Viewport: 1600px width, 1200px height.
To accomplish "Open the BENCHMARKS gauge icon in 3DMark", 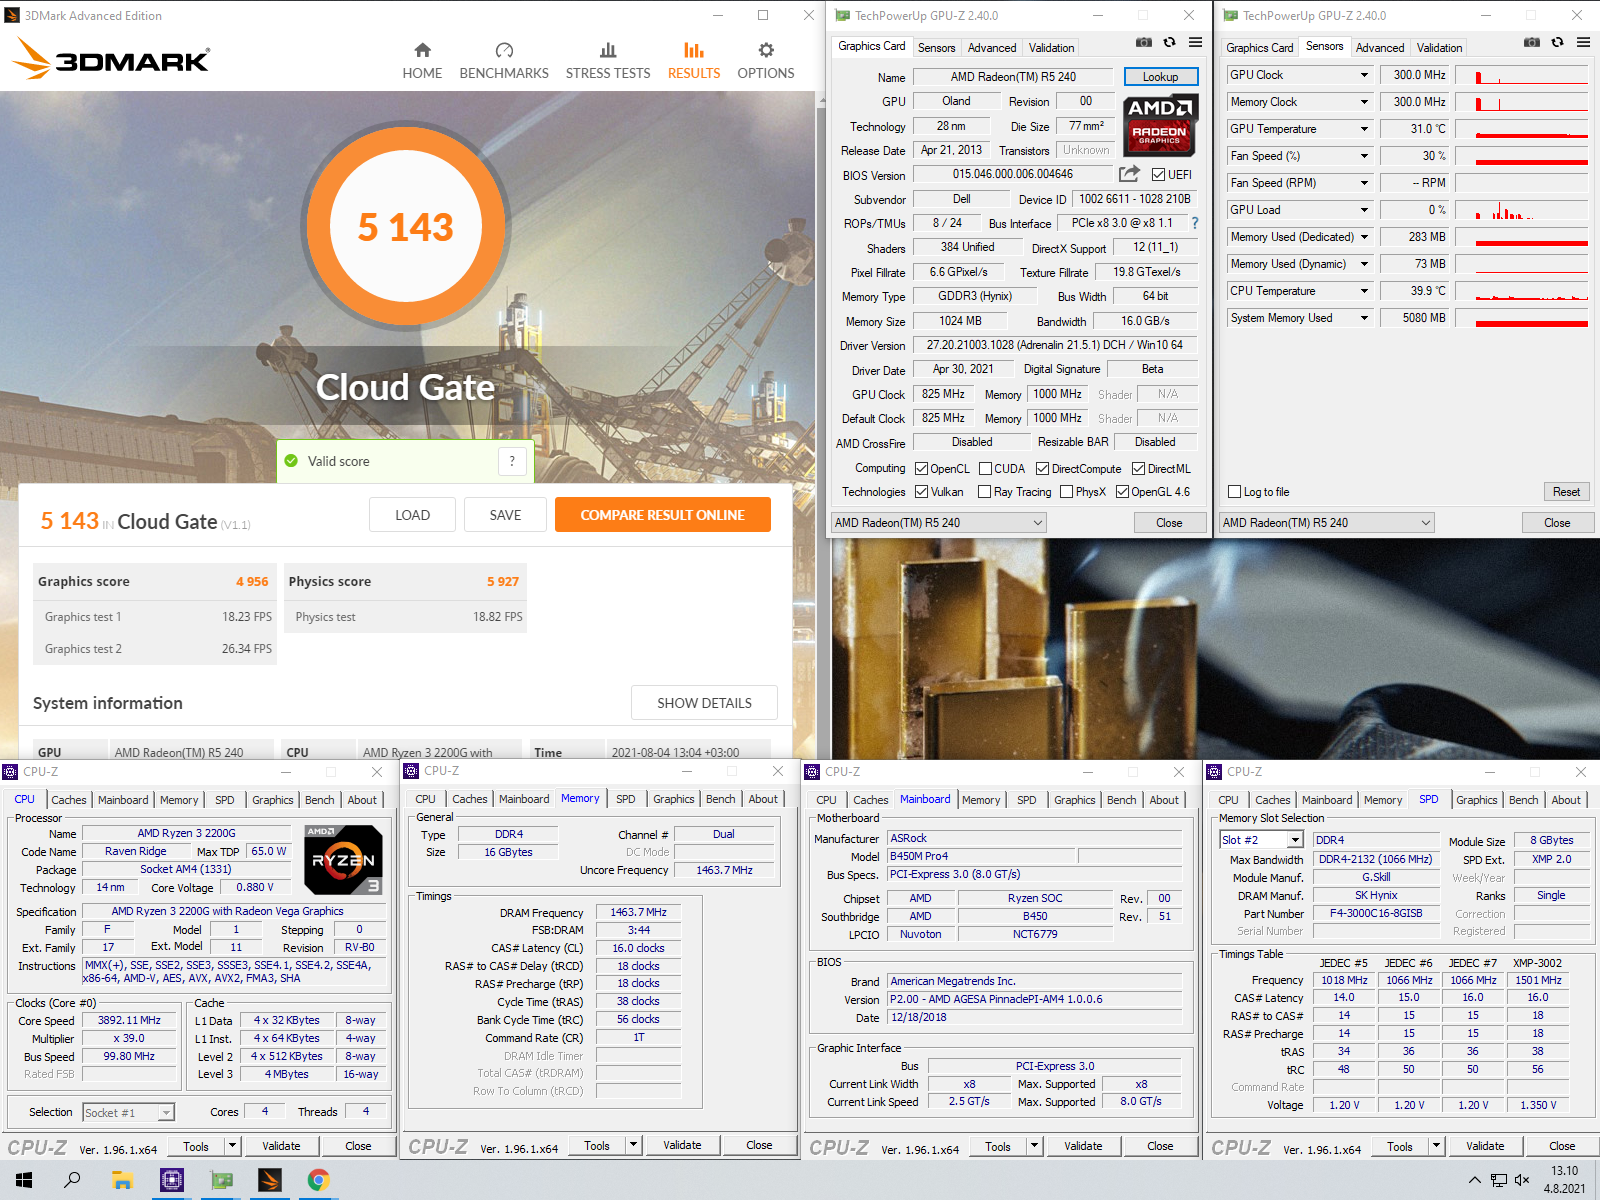I will click(504, 50).
